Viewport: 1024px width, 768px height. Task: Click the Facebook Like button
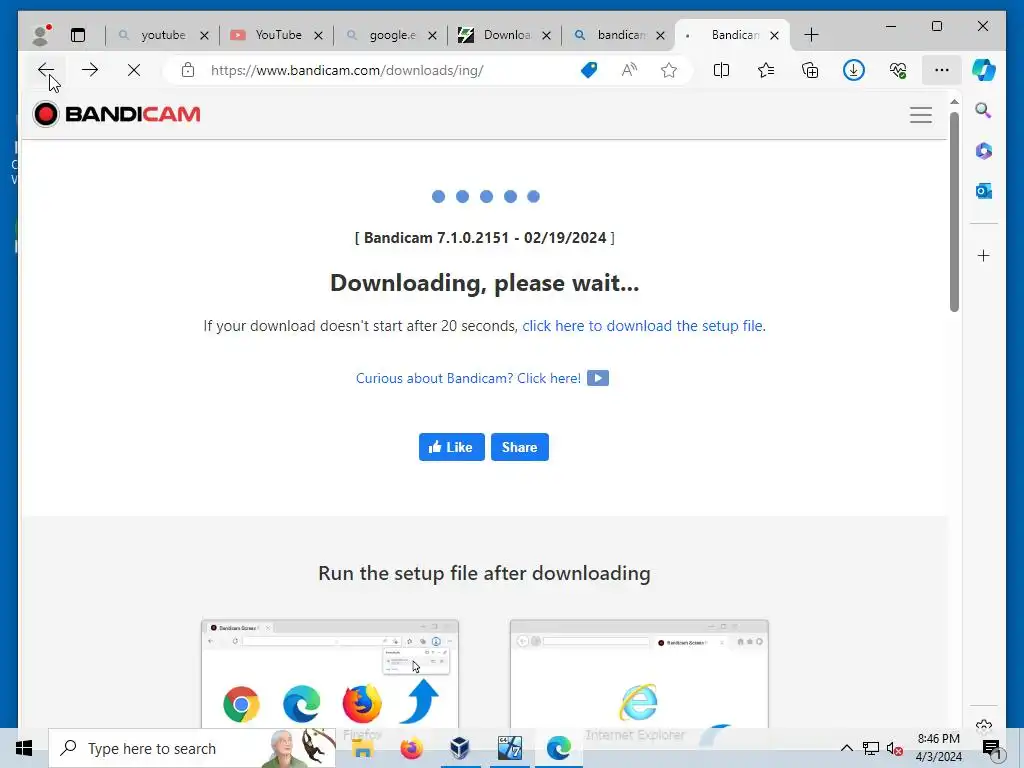coord(451,447)
